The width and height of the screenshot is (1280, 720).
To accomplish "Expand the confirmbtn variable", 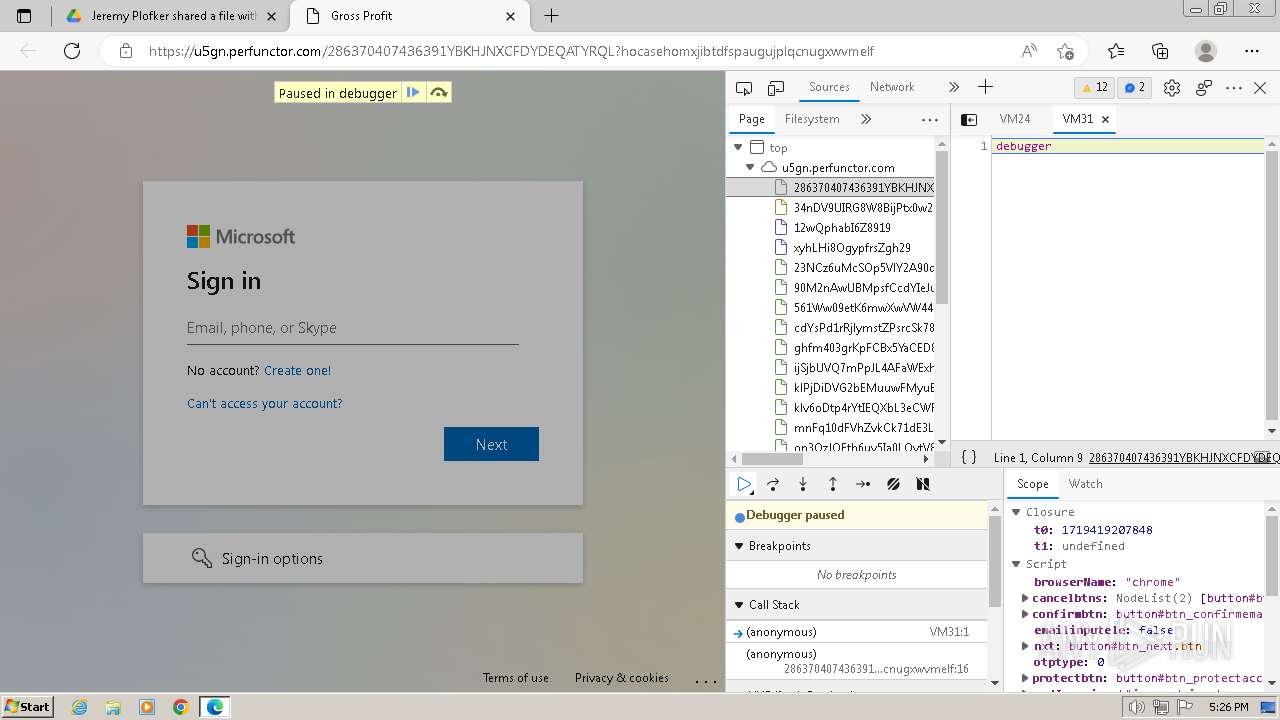I will pyautogui.click(x=1025, y=614).
